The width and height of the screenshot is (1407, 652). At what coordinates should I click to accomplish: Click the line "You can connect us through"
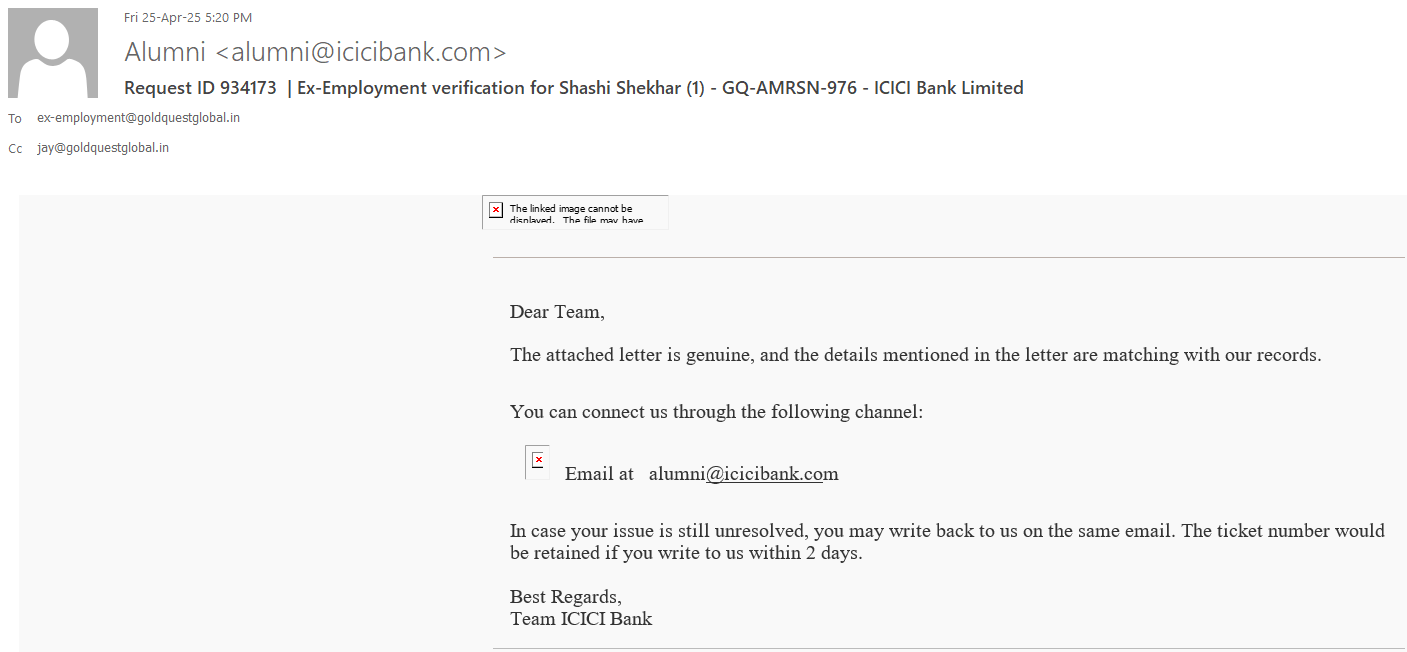click(x=716, y=412)
